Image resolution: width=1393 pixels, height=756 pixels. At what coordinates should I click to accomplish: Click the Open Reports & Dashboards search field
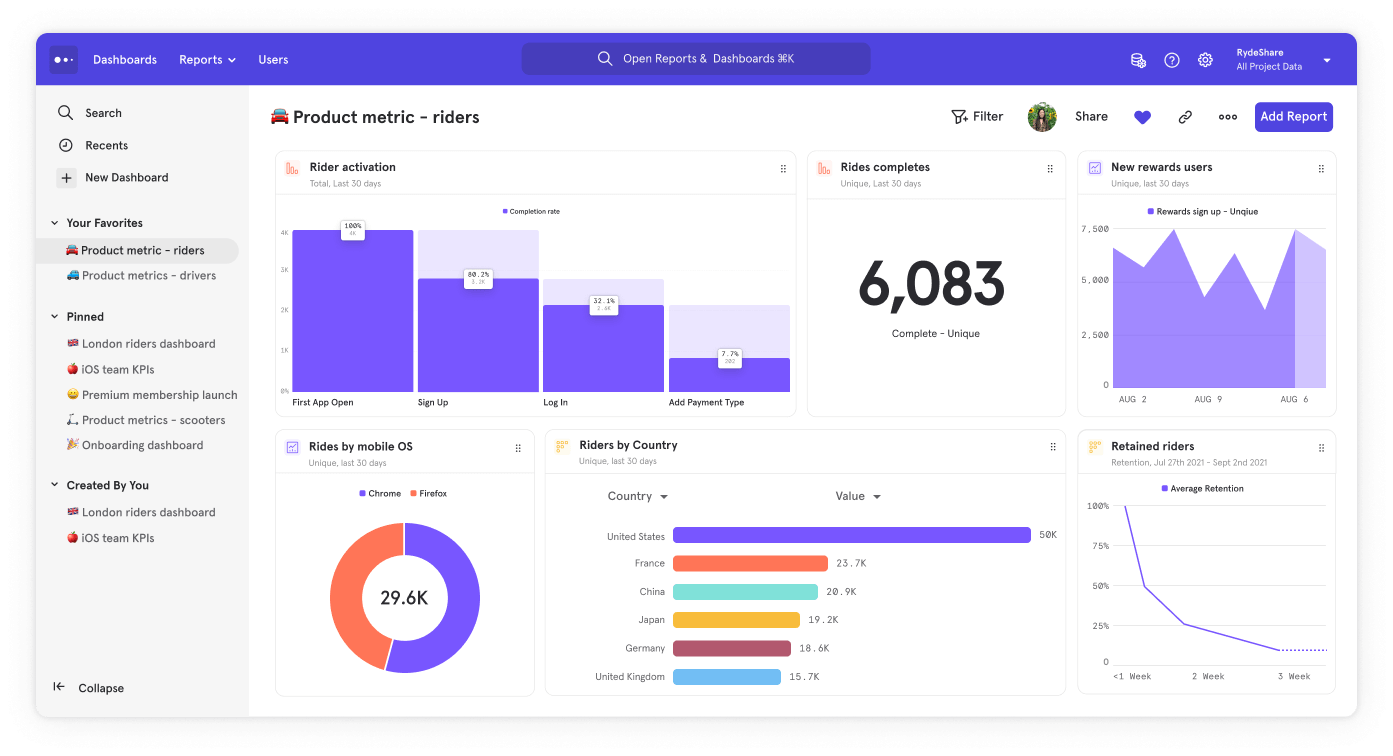pyautogui.click(x=696, y=58)
